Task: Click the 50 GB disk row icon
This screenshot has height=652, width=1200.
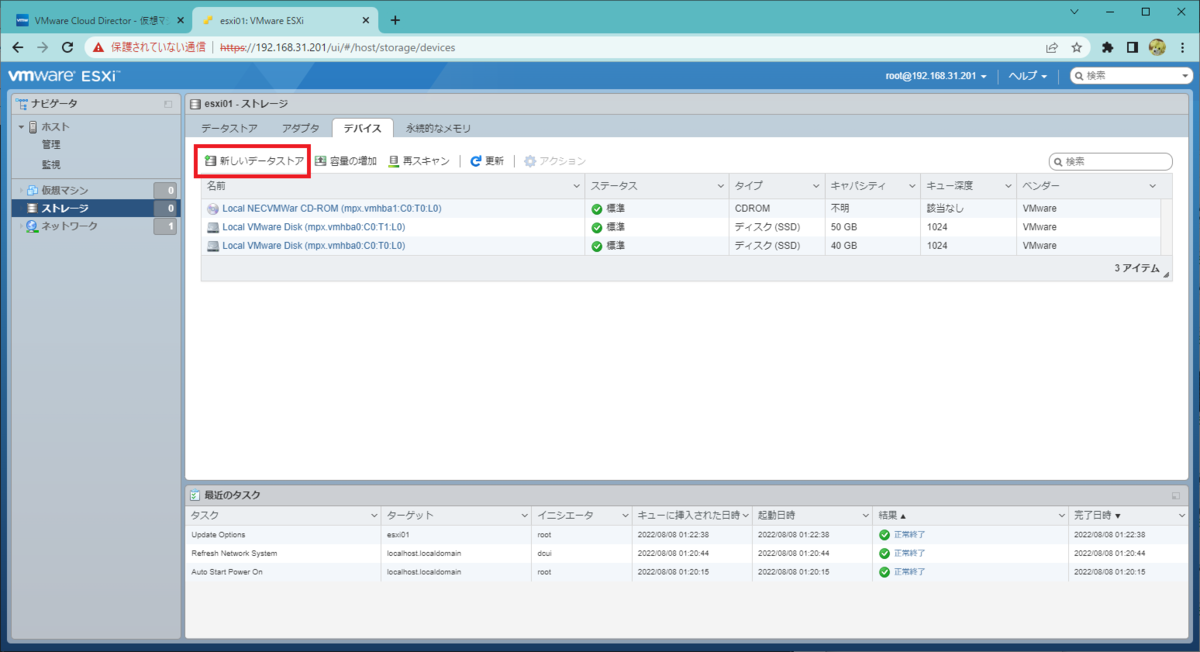Action: pos(213,227)
